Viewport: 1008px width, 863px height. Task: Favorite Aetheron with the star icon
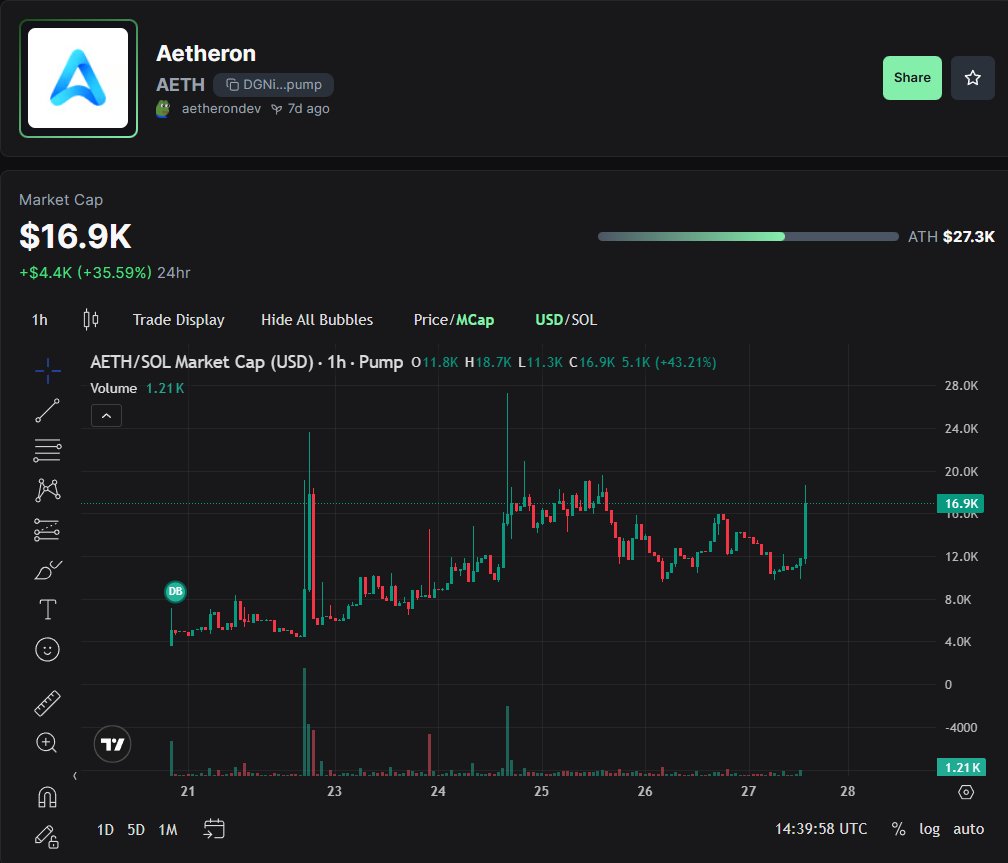click(x=973, y=78)
